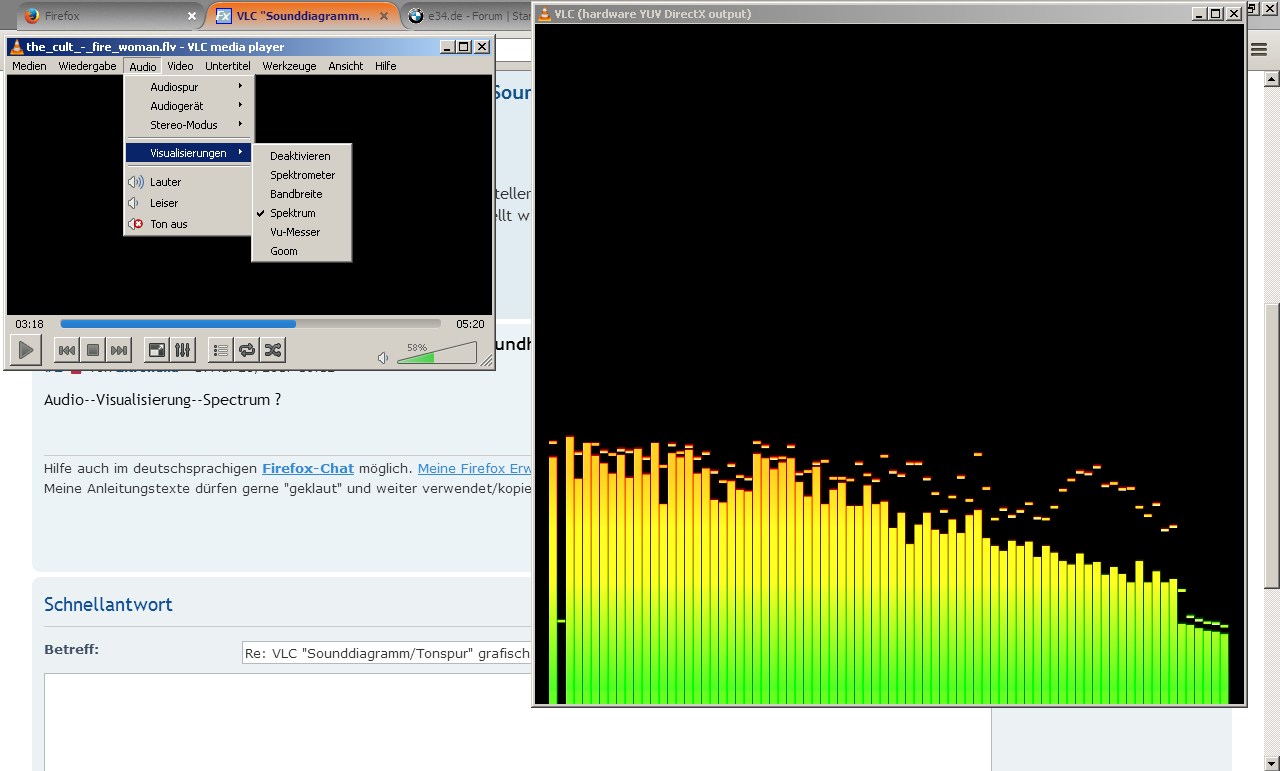Select the checked Spektrum visualization

[x=292, y=213]
